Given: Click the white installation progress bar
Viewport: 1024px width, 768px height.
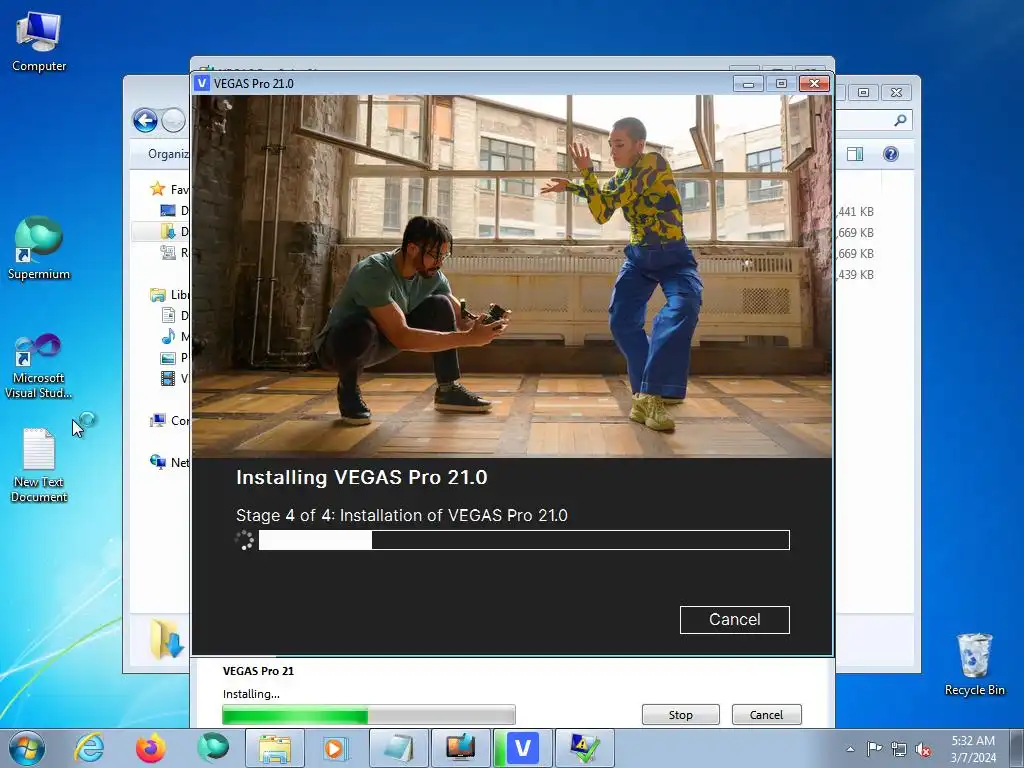Looking at the screenshot, I should click(x=524, y=540).
